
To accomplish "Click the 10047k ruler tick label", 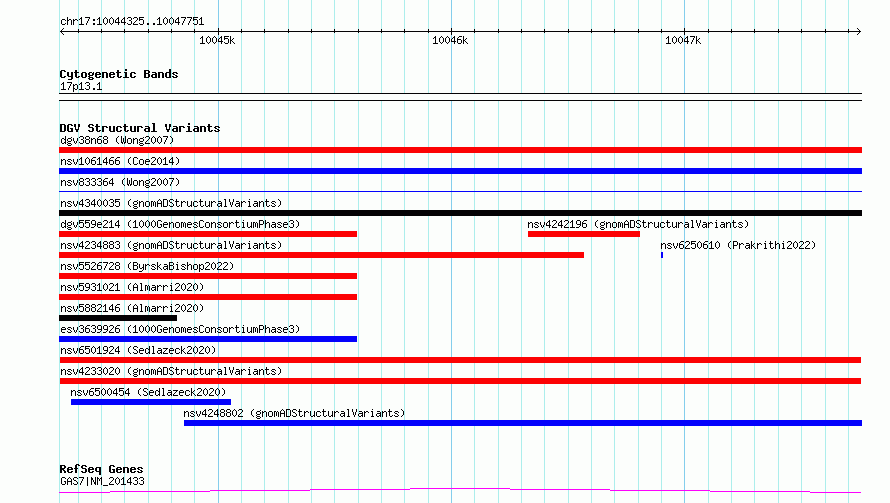I will pyautogui.click(x=683, y=40).
